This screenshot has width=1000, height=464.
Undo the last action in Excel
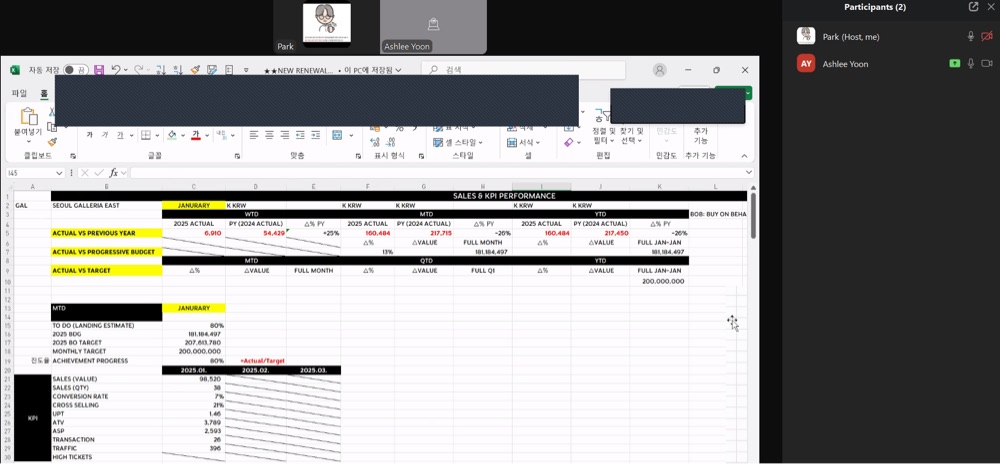115,69
